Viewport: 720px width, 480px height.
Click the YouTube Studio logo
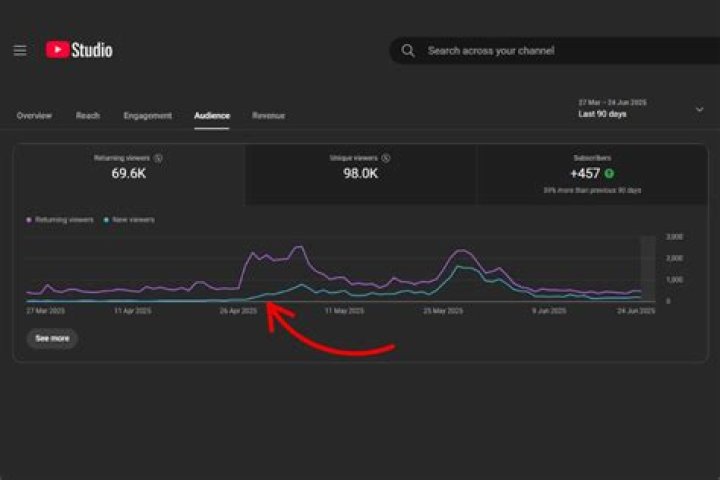[79, 50]
